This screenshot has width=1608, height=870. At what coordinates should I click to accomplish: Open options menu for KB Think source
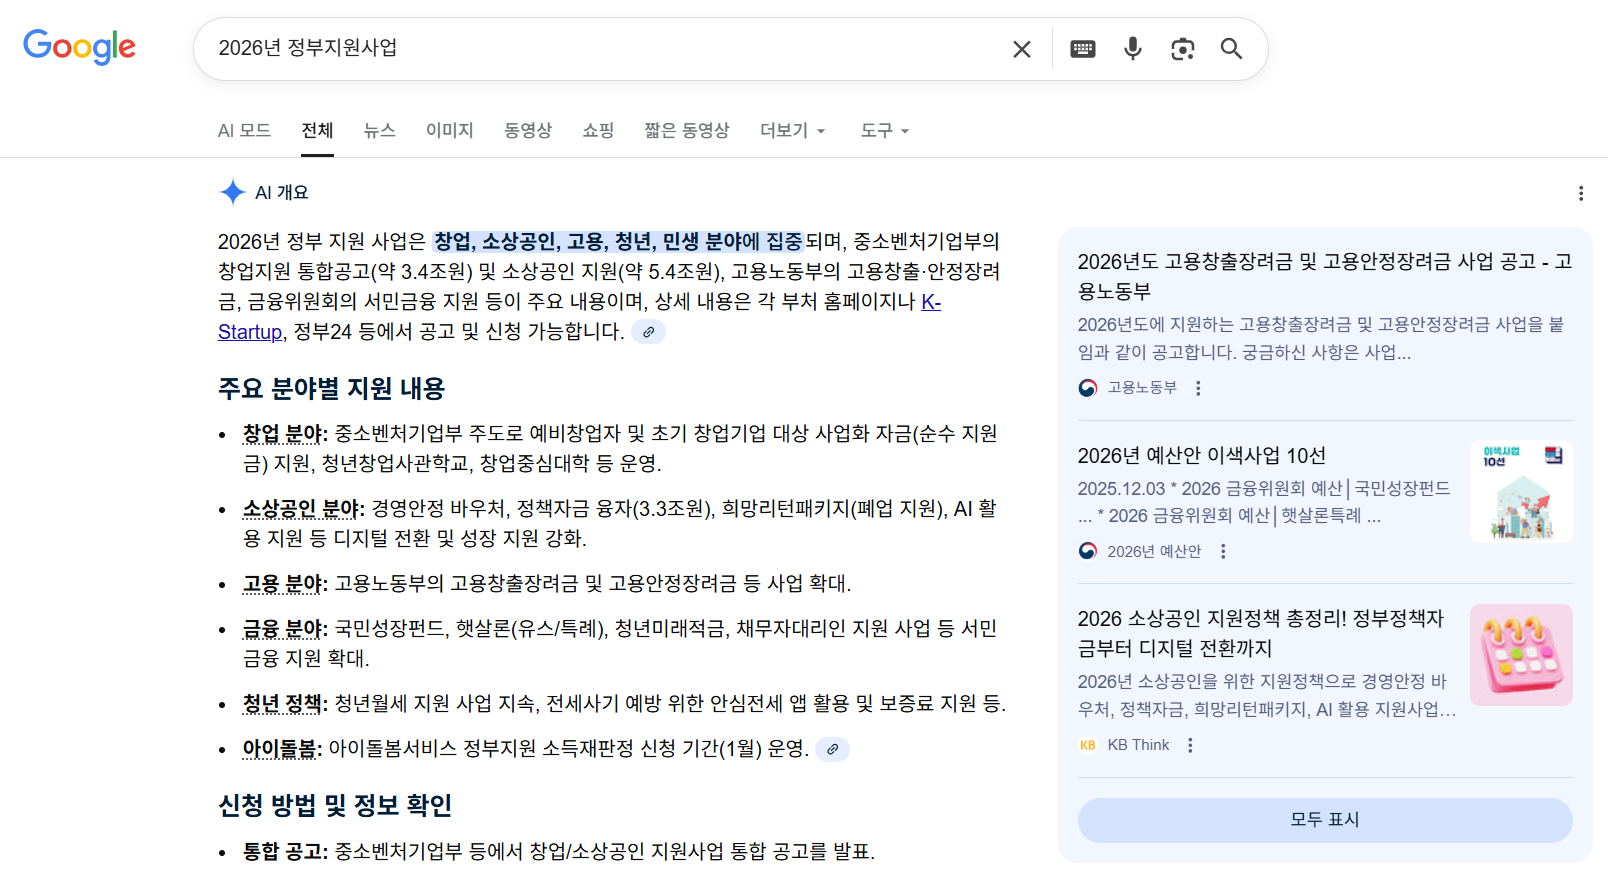1190,745
